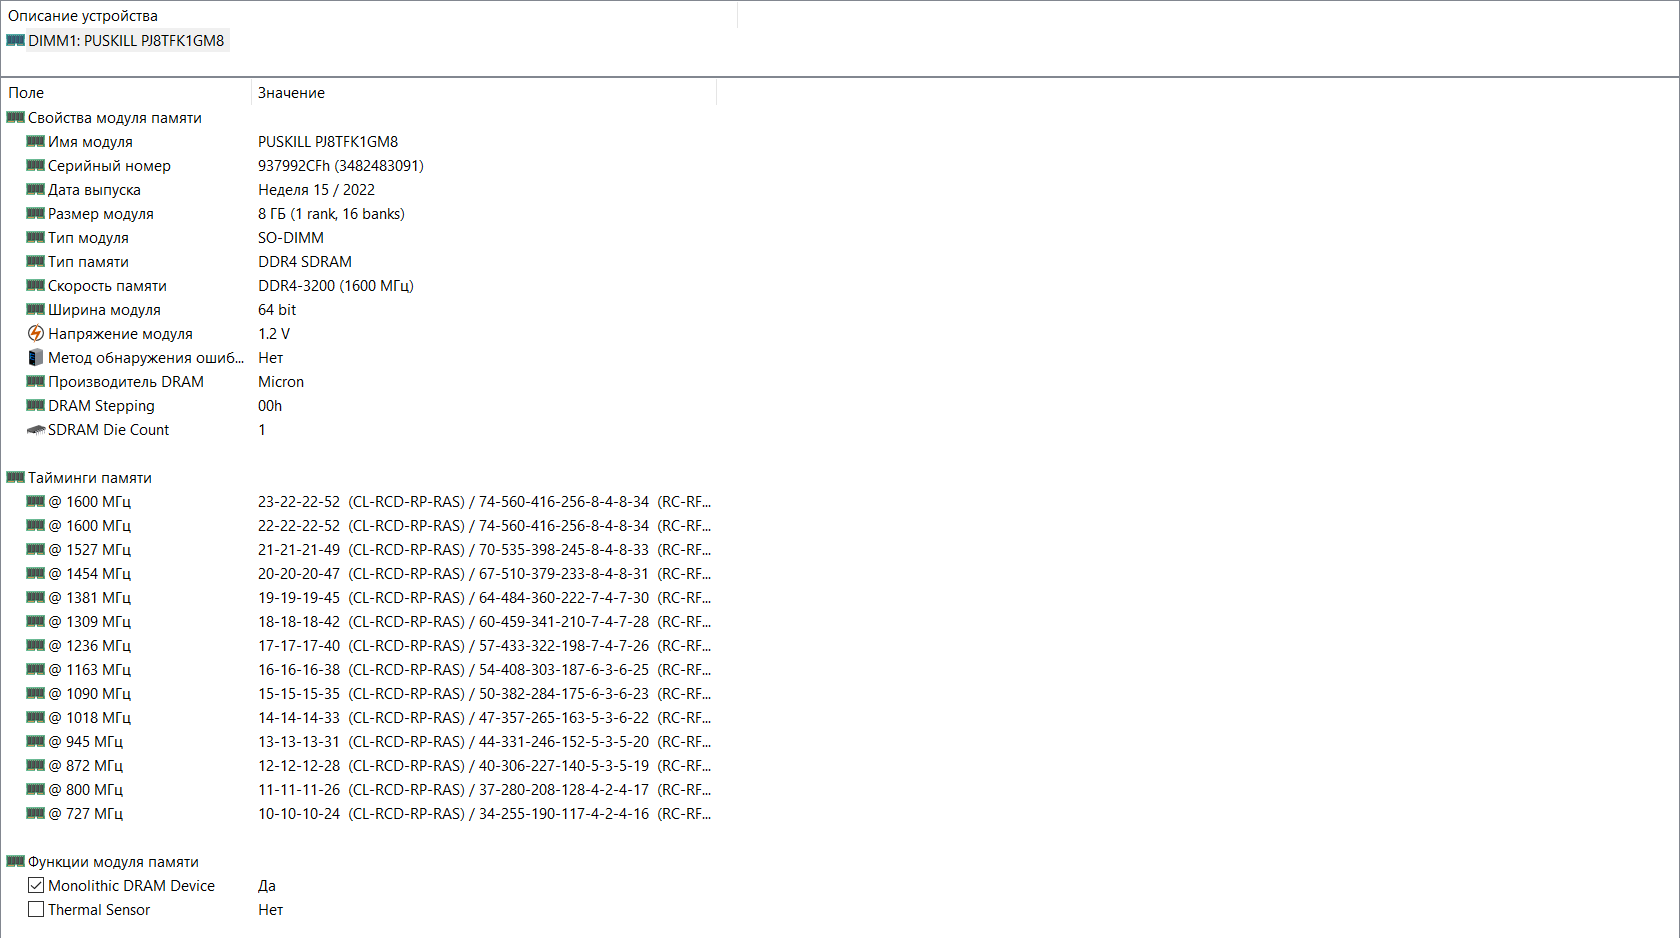Toggle the Thermal Sensor checkbox

click(x=36, y=909)
